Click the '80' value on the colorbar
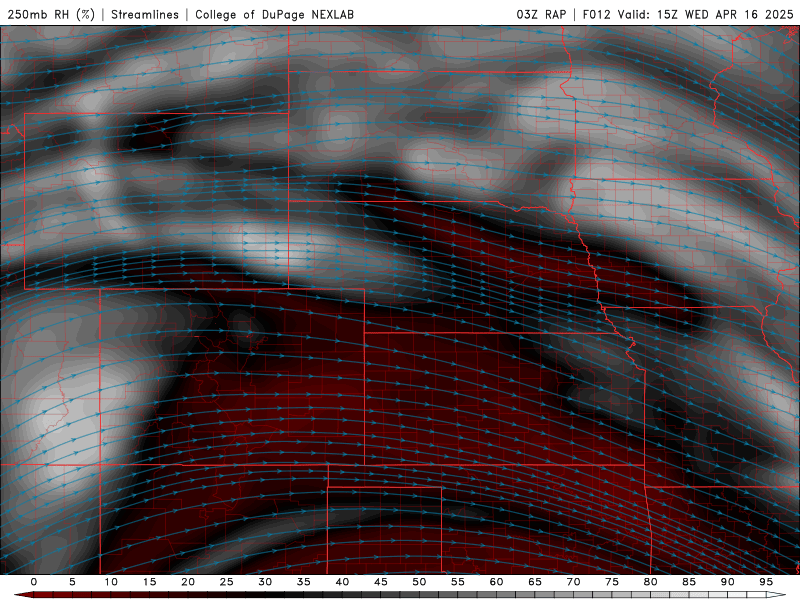800x600 pixels. click(651, 582)
